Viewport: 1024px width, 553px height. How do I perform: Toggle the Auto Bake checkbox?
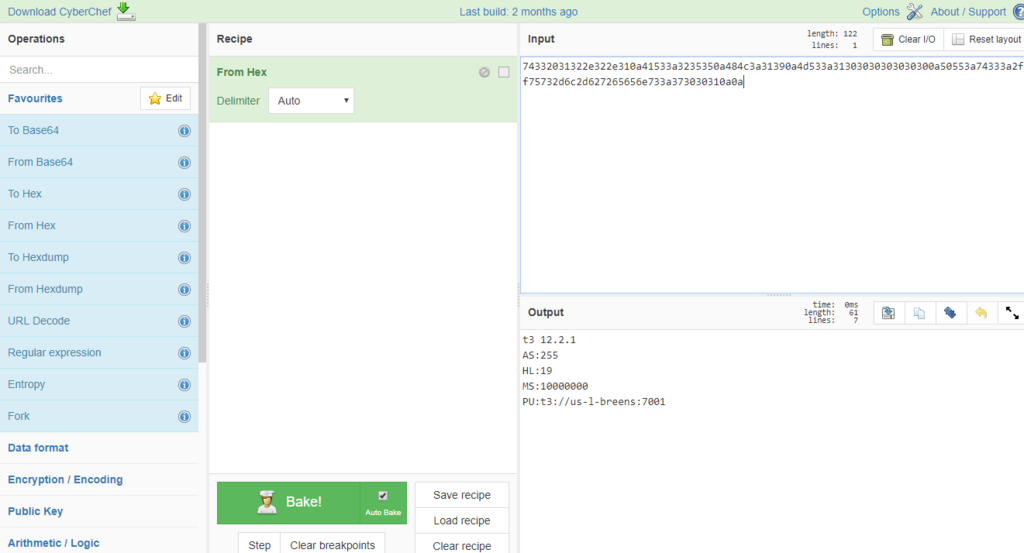pyautogui.click(x=383, y=496)
